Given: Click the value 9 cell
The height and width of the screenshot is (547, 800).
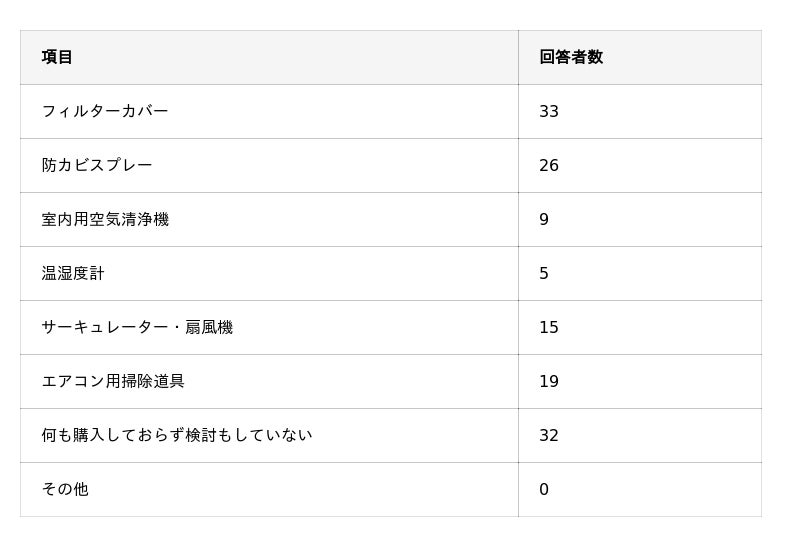Looking at the screenshot, I should [x=544, y=219].
